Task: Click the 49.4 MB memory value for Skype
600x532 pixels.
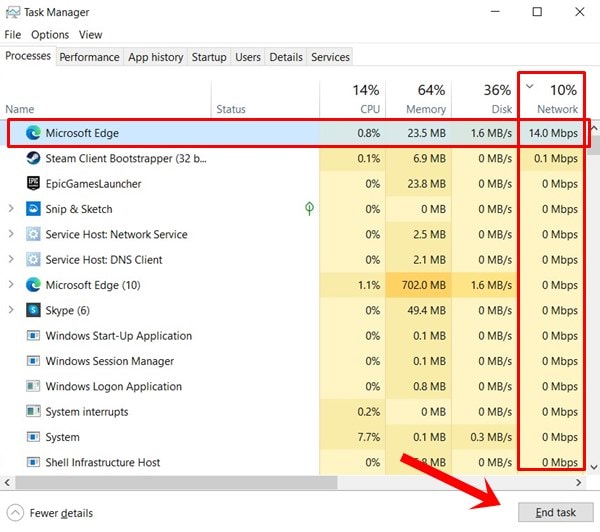Action: (x=427, y=310)
